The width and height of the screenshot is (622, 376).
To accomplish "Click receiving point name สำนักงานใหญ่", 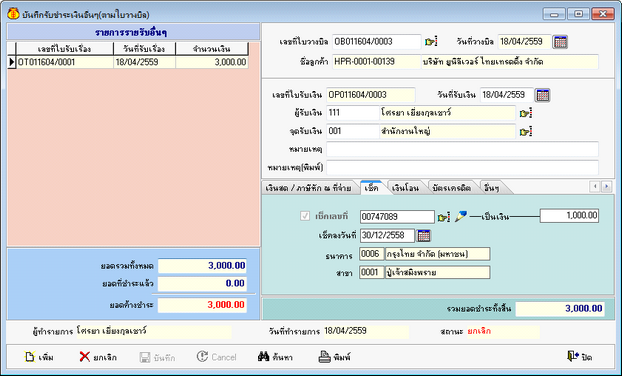I will click(447, 131).
